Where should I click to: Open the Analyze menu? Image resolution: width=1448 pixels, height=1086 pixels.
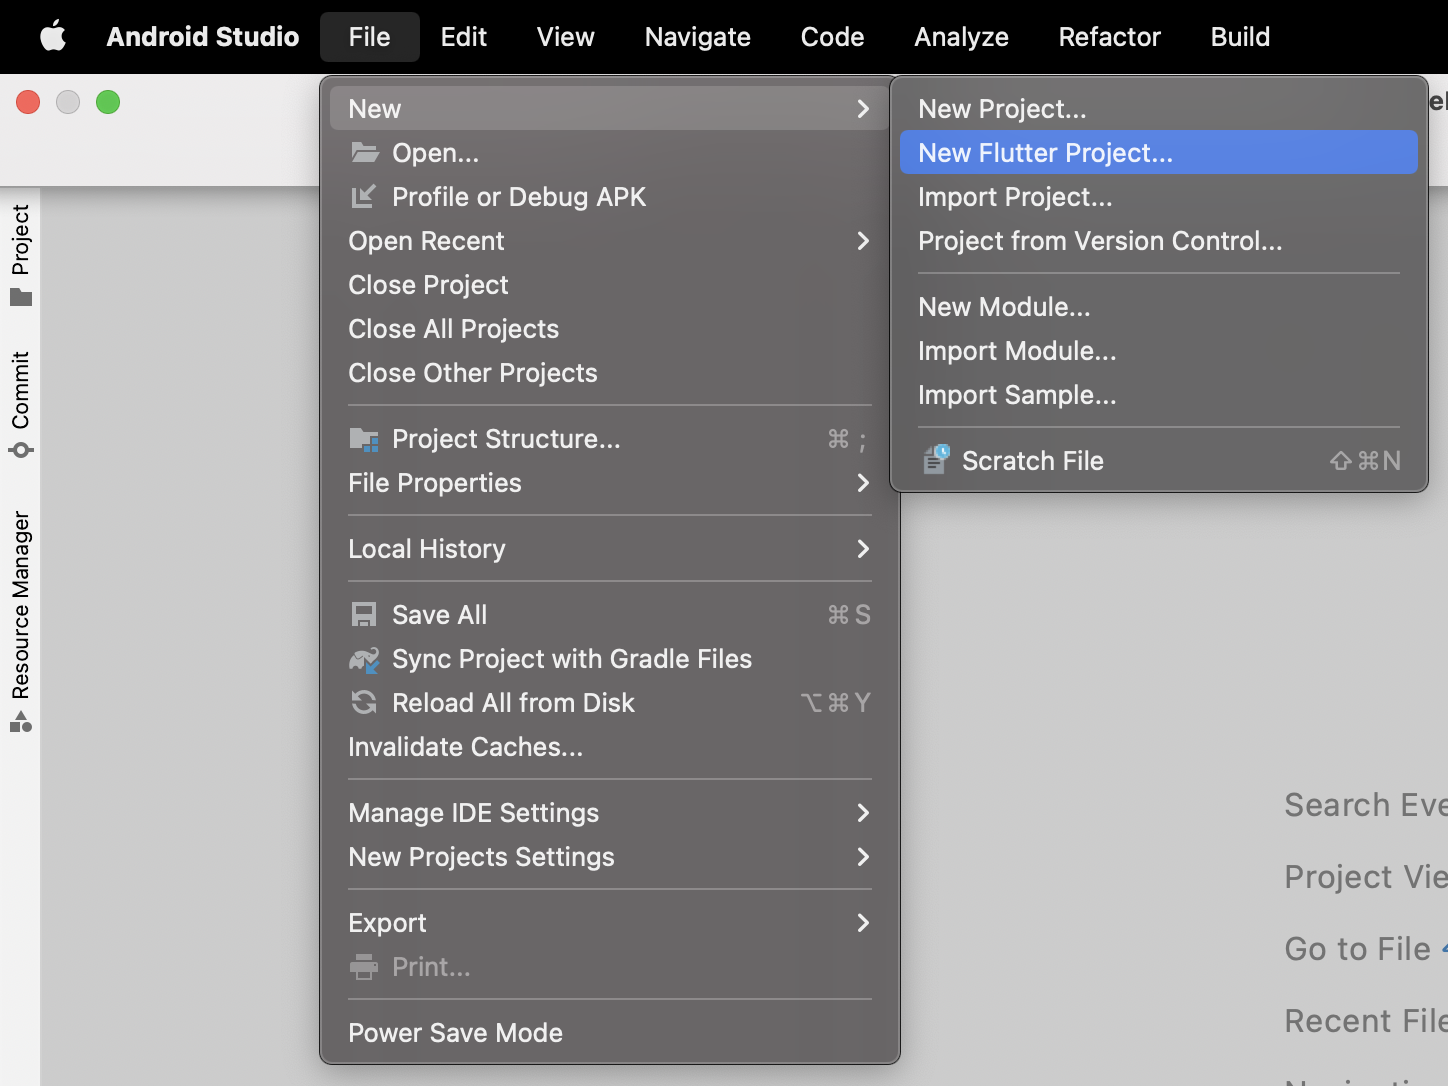tap(962, 37)
